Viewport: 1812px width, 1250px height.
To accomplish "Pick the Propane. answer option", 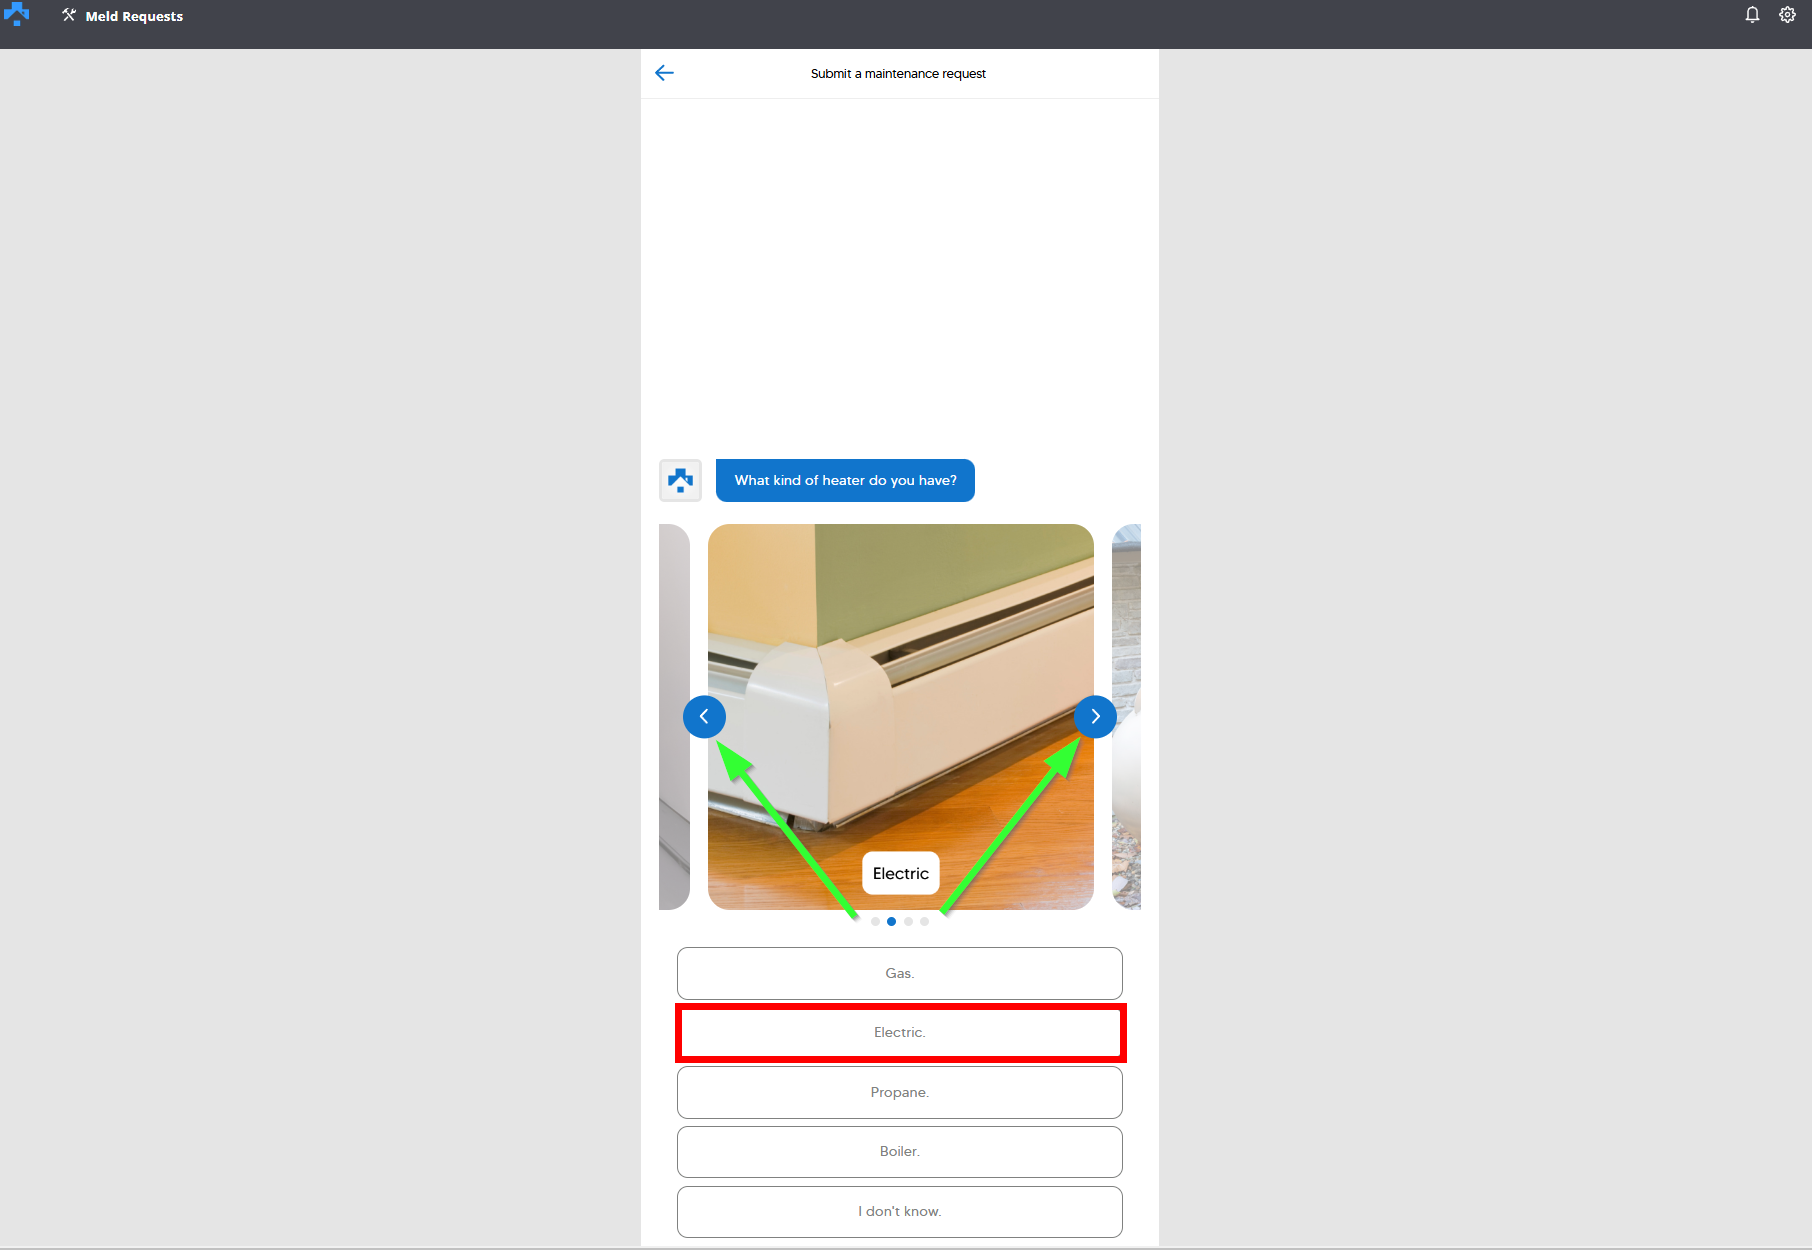I will [x=899, y=1092].
